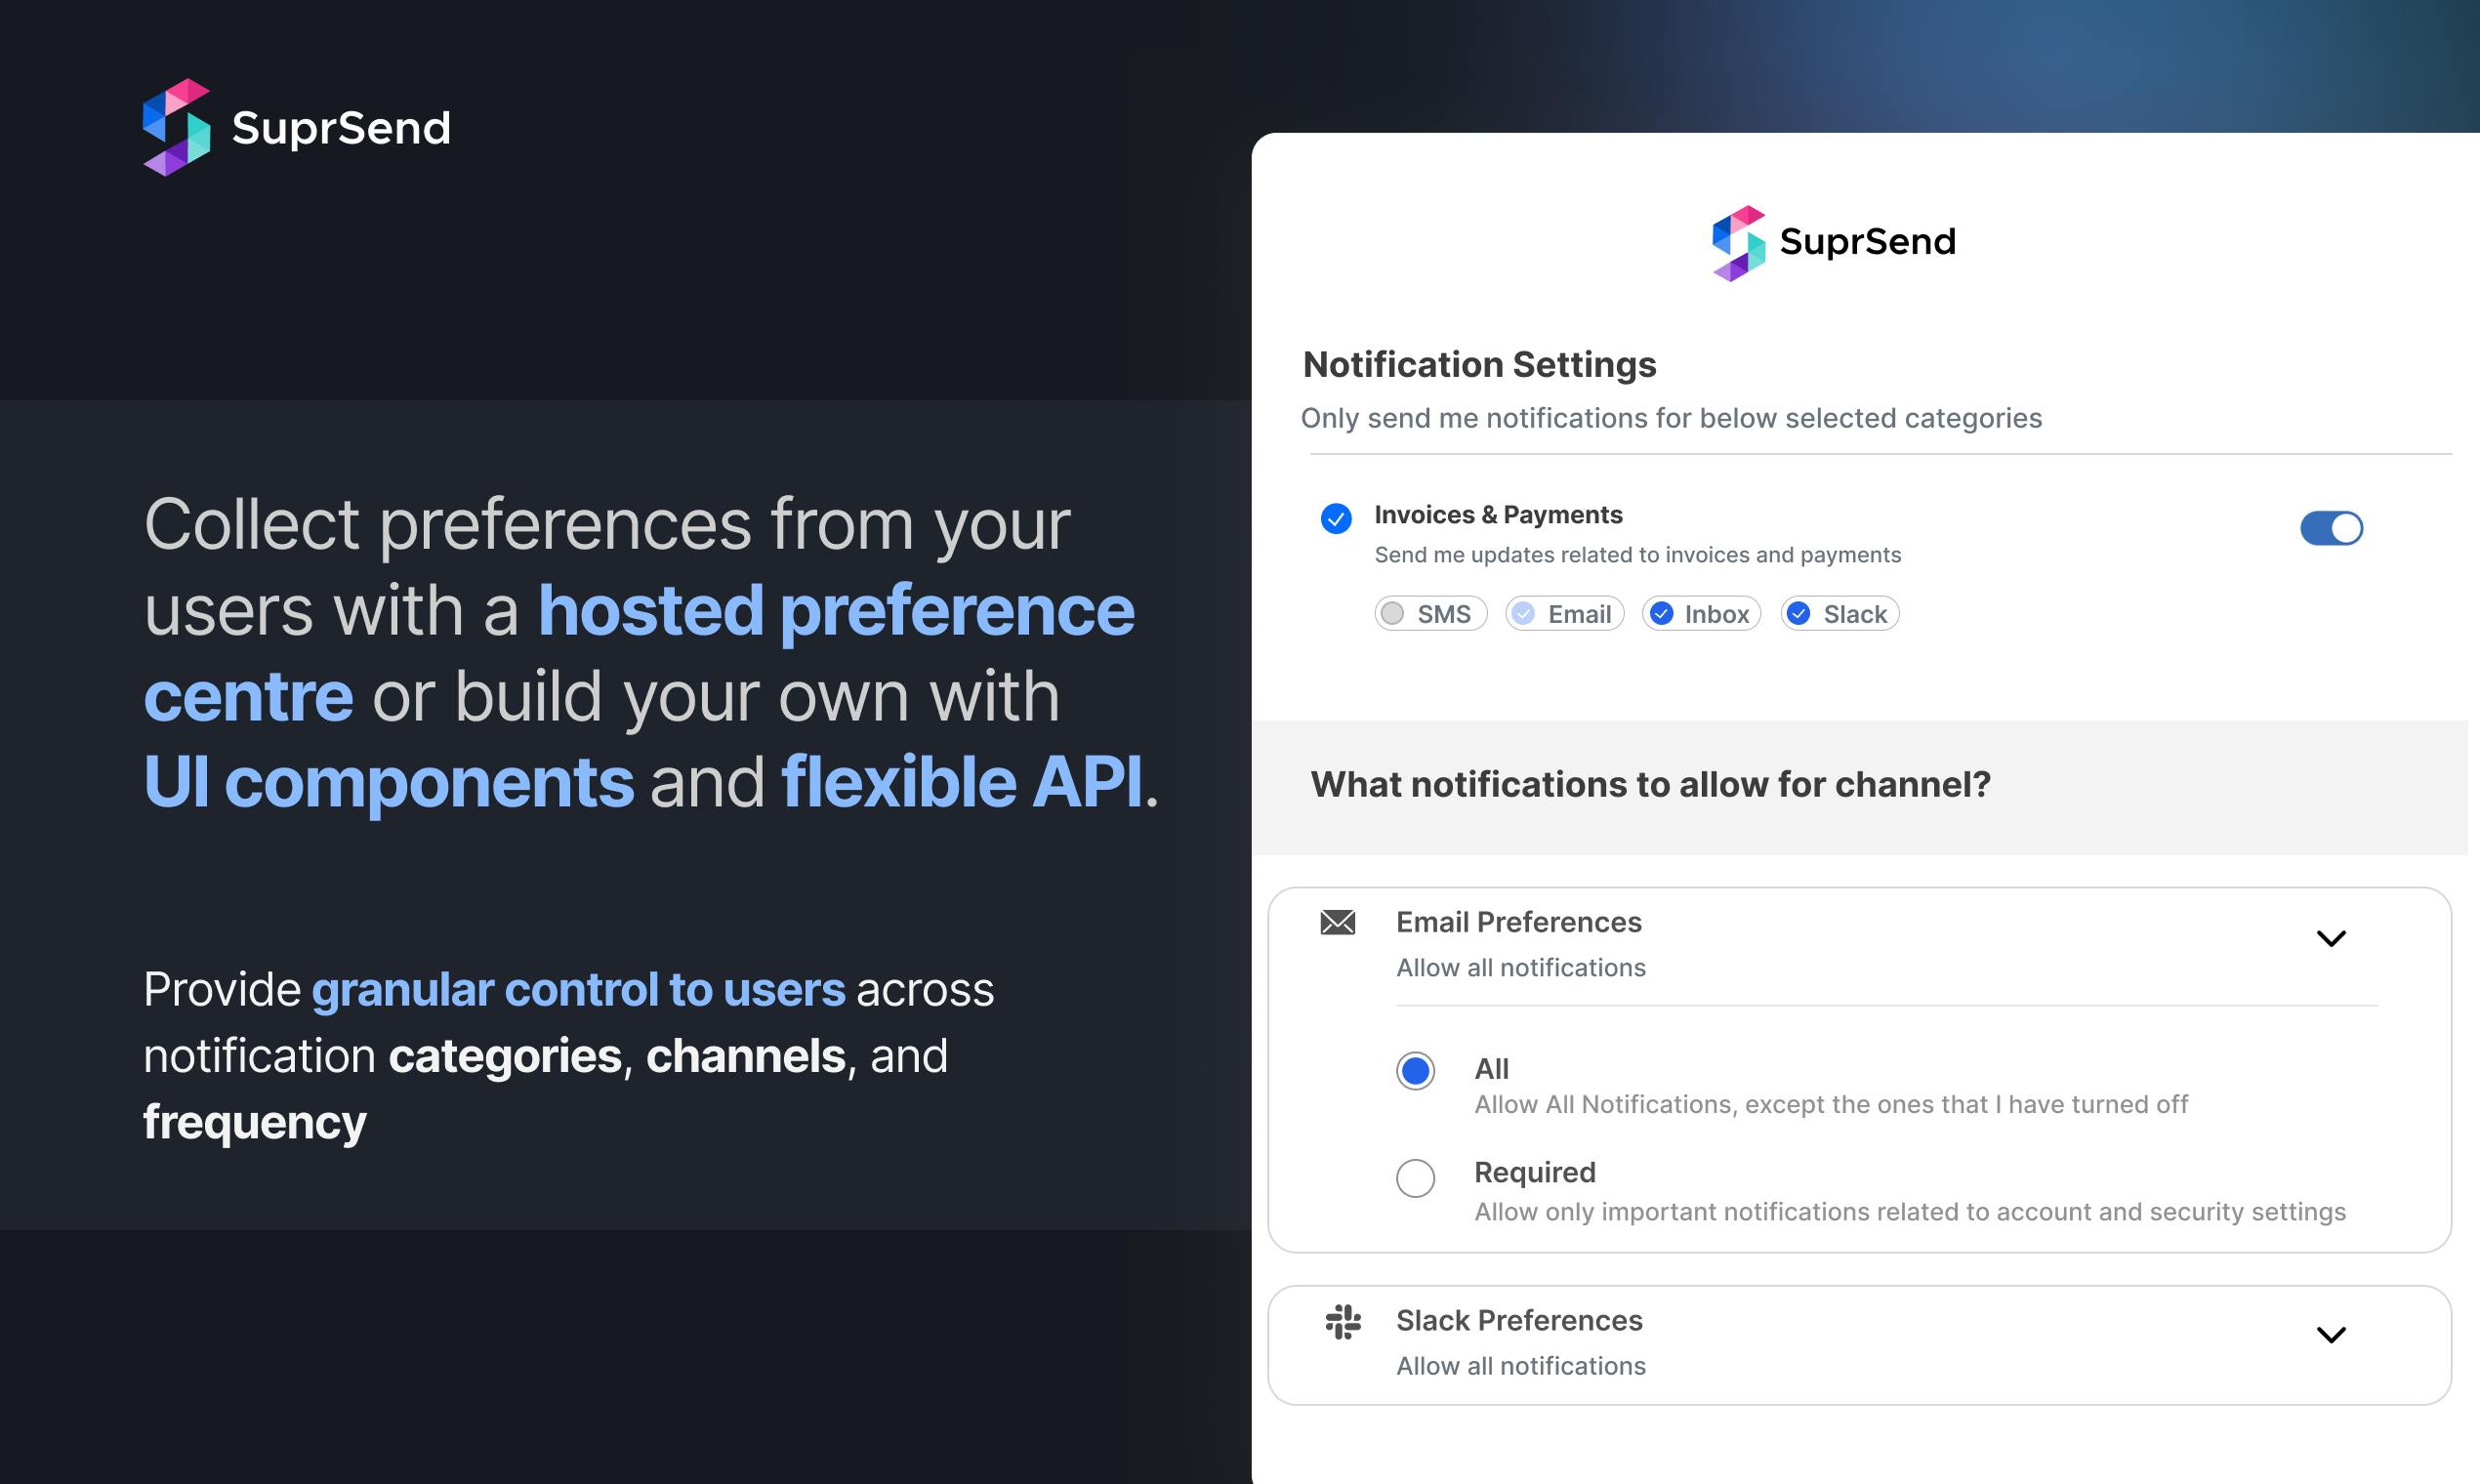The image size is (2480, 1484).
Task: Toggle the Email channel chip
Action: click(x=1564, y=614)
